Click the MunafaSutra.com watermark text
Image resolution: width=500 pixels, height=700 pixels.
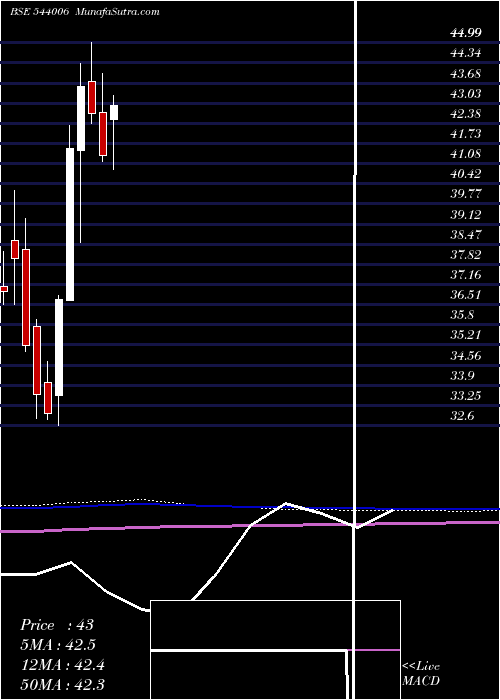[x=118, y=12]
